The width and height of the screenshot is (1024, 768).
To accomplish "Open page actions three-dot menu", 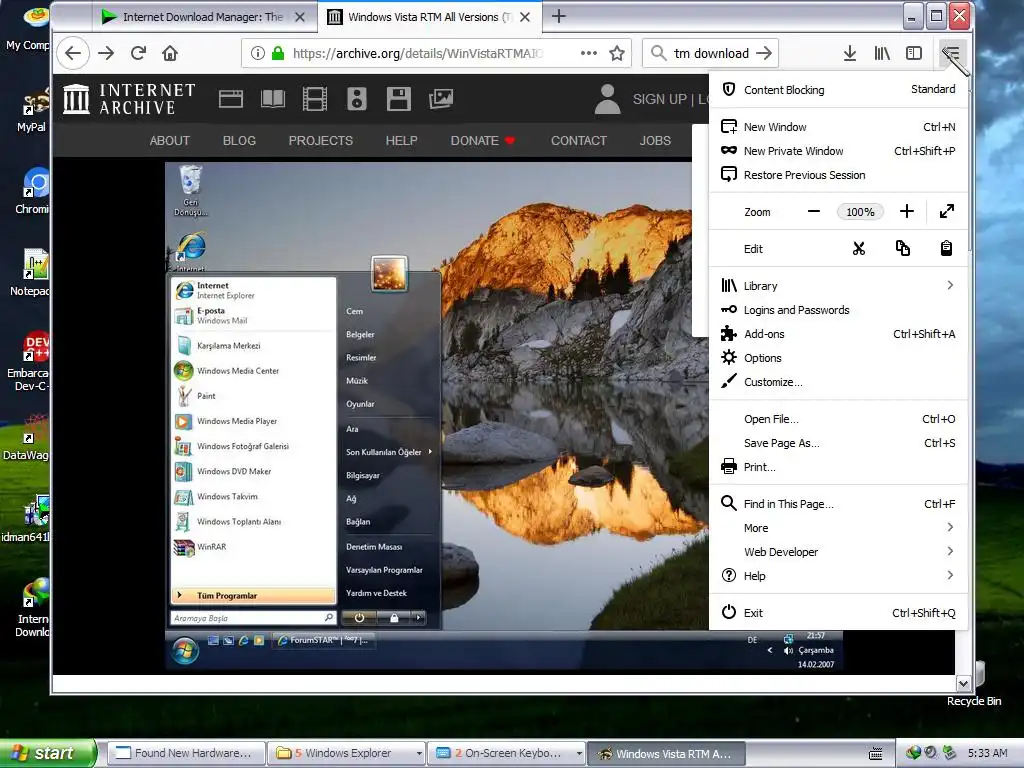I will 588,53.
